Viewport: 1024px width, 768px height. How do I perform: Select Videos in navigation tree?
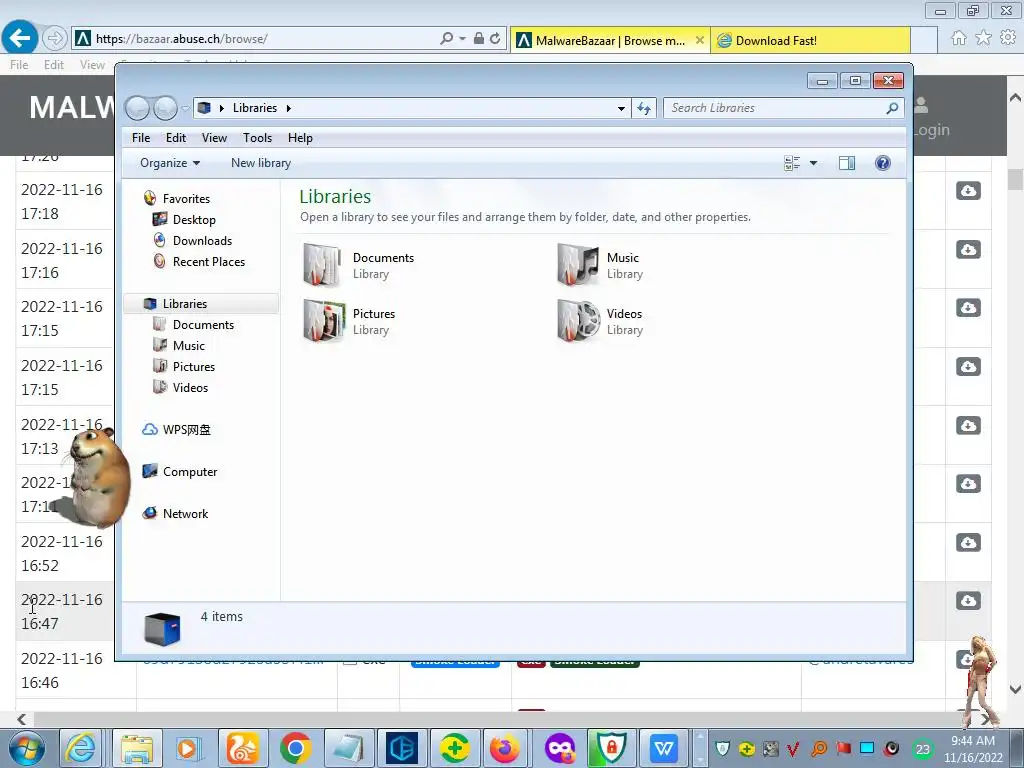[x=190, y=387]
